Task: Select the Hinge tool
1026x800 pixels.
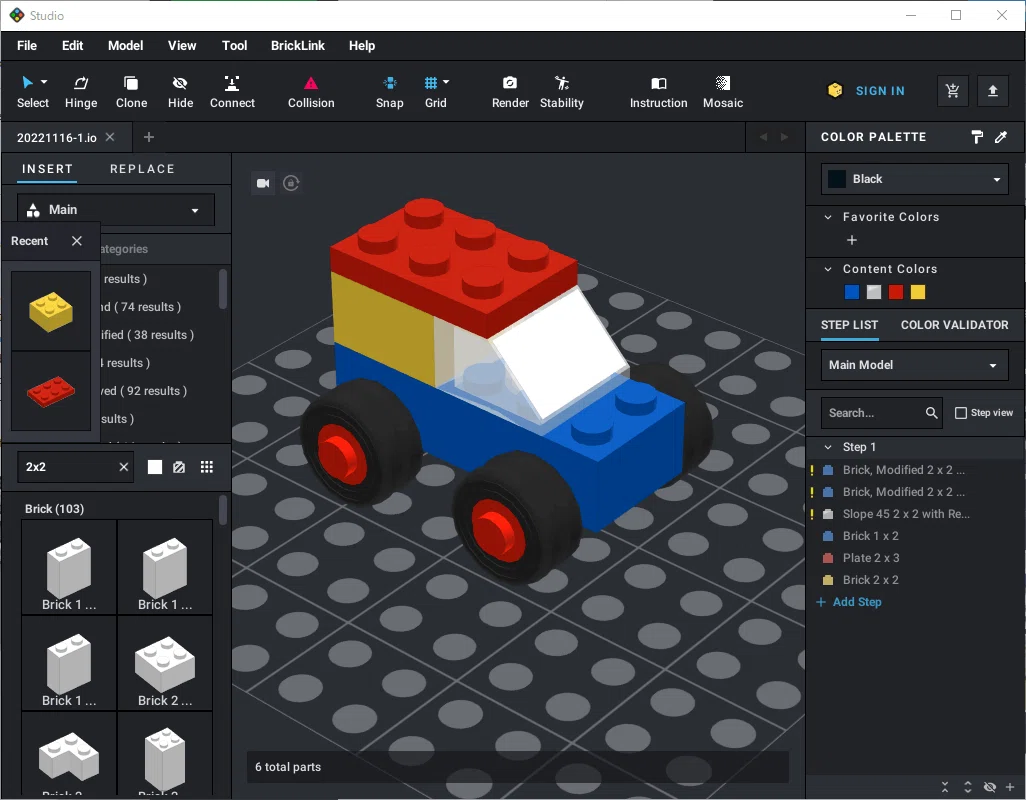Action: [x=81, y=92]
